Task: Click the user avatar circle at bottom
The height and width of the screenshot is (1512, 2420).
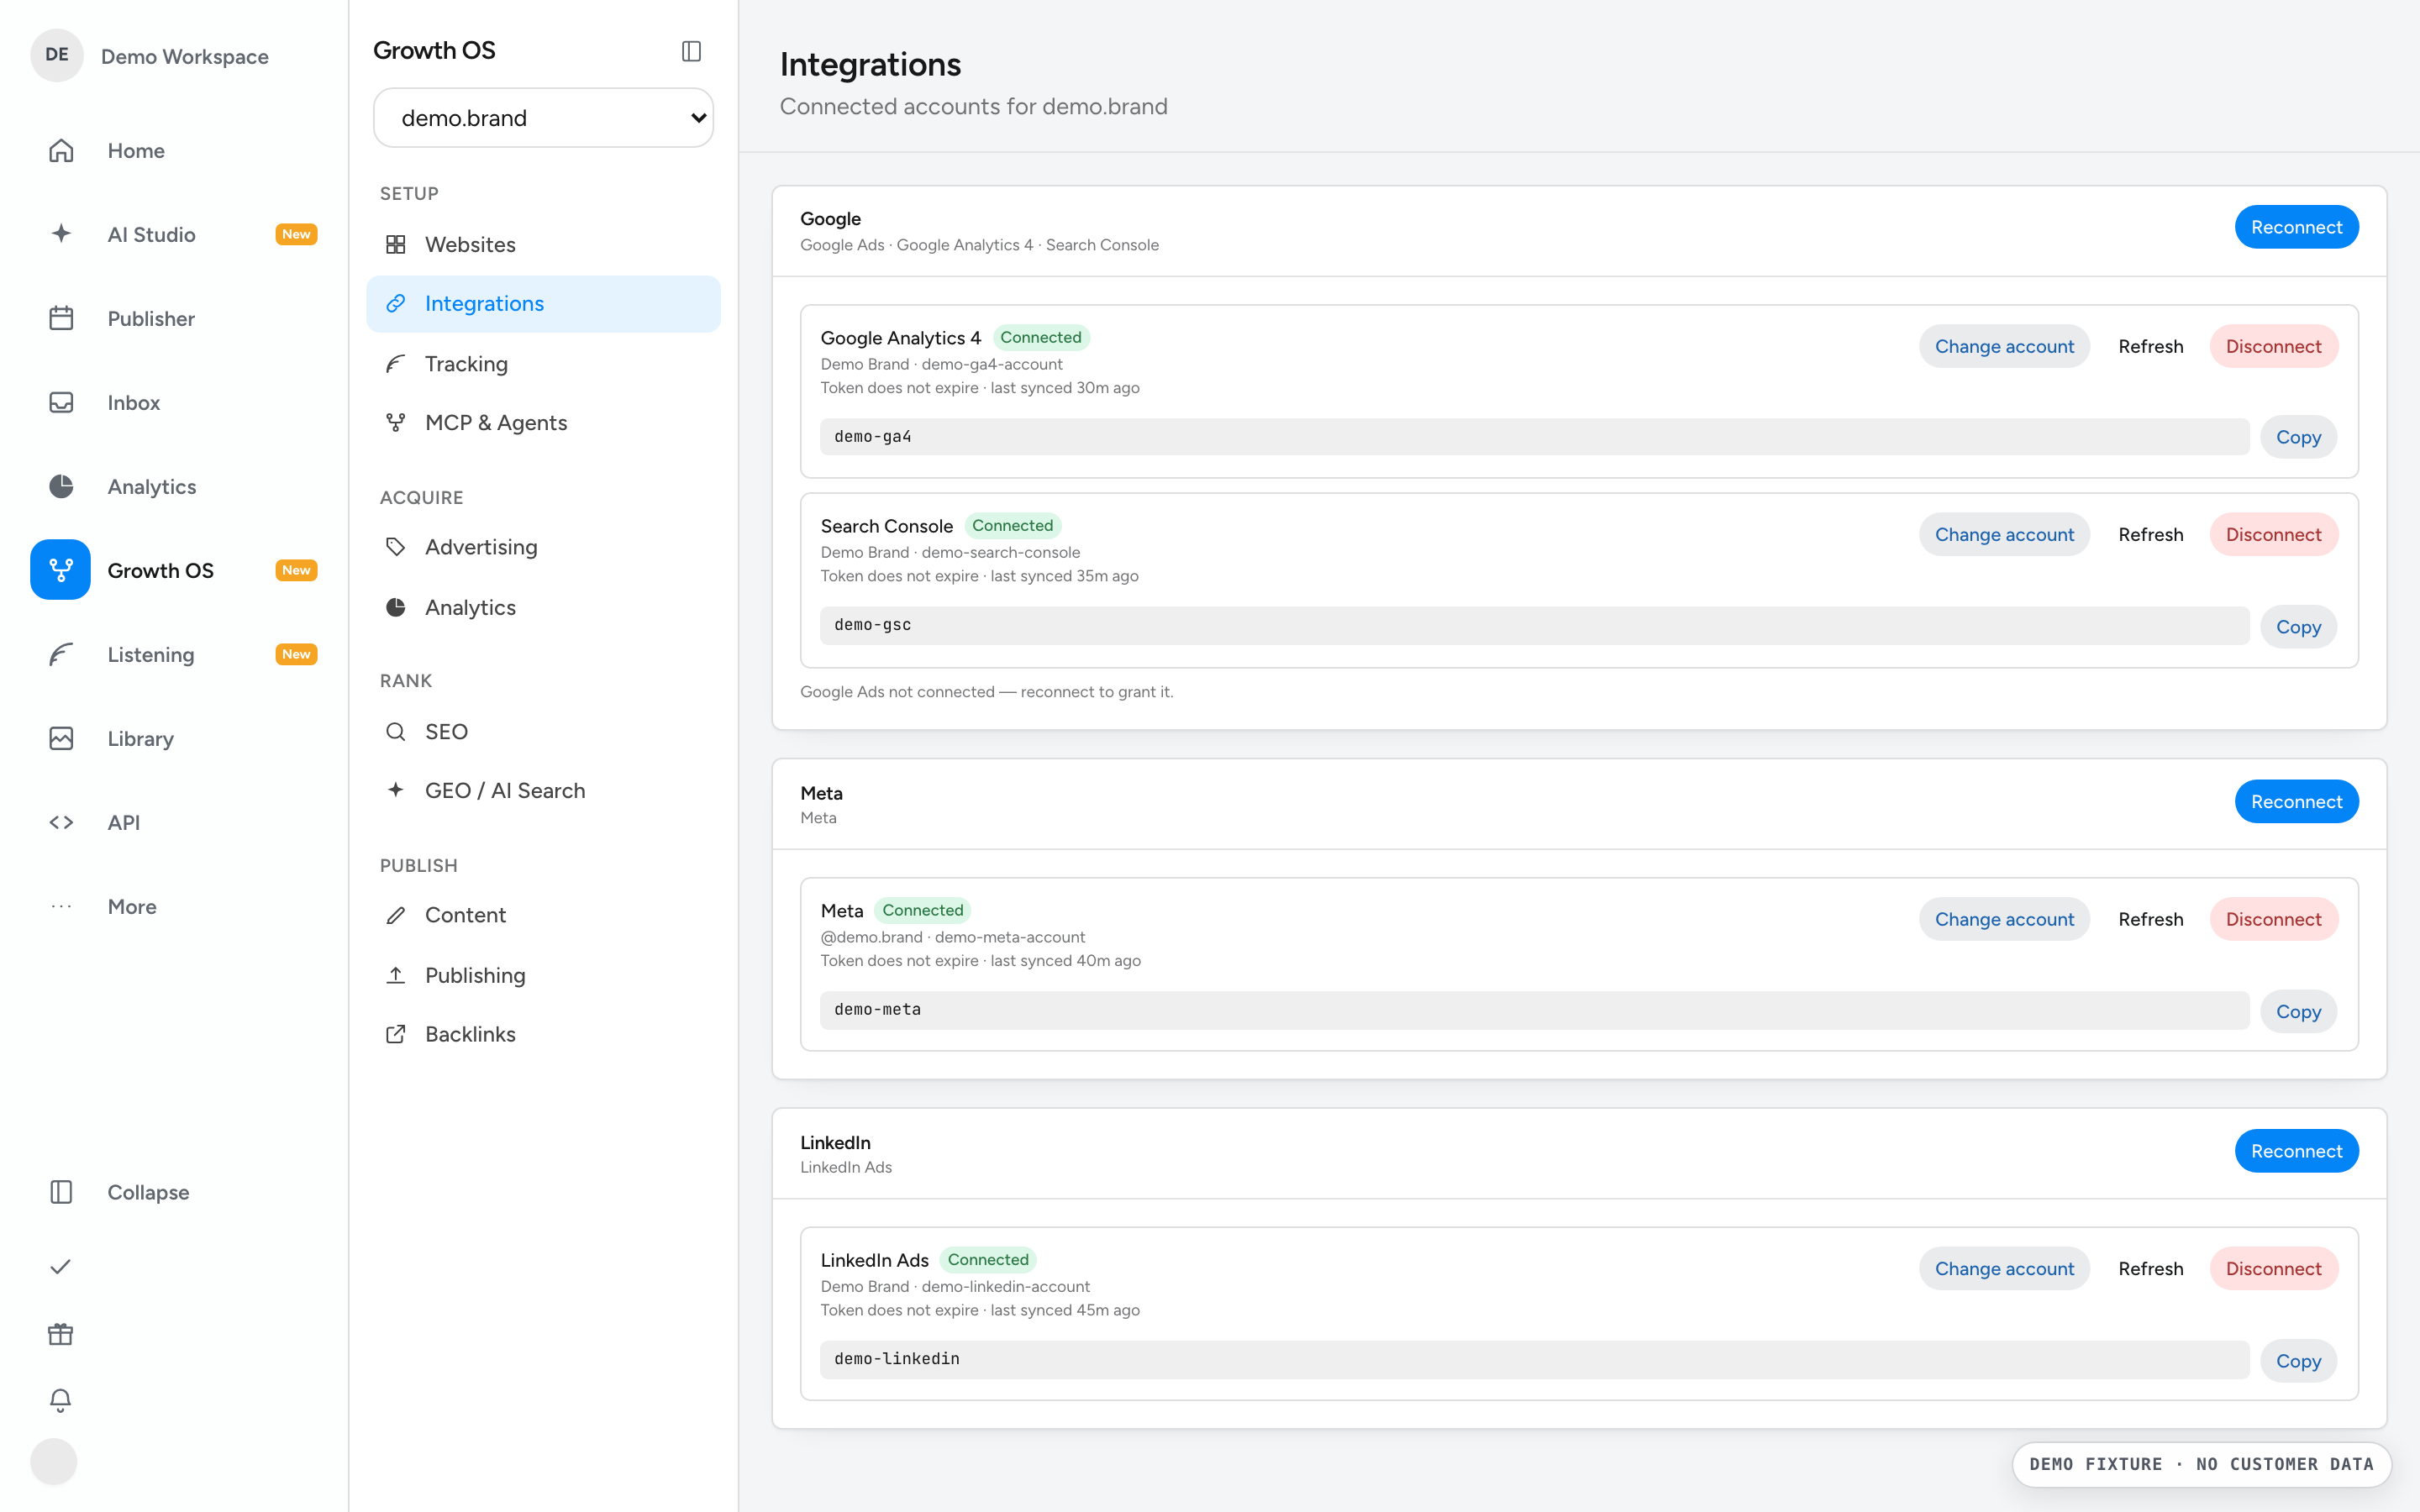Action: [54, 1462]
